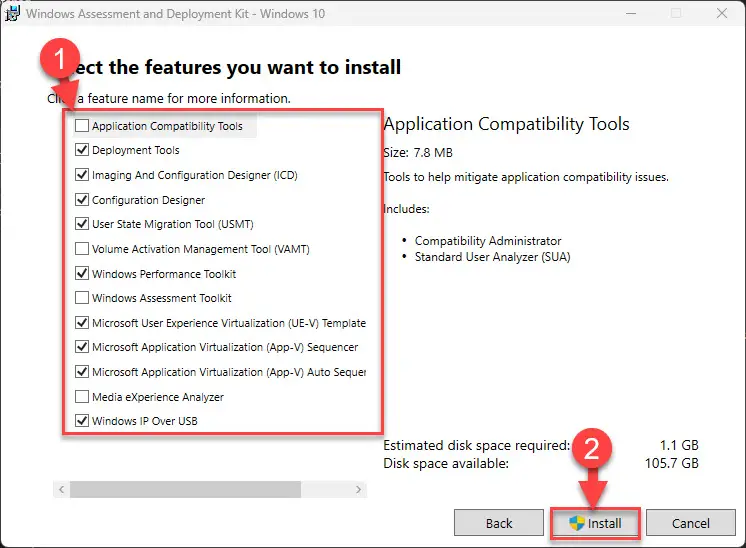Screen dimensions: 746x548
Task: Minimize the ADK setup window
Action: (x=631, y=13)
